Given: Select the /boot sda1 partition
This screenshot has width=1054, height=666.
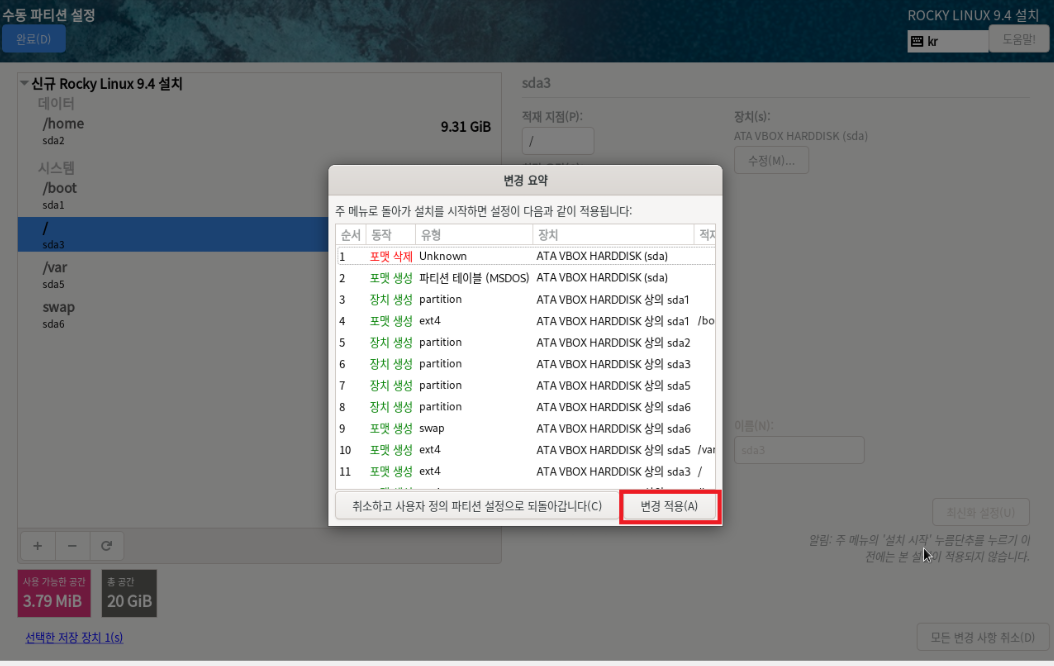Looking at the screenshot, I should (x=259, y=196).
